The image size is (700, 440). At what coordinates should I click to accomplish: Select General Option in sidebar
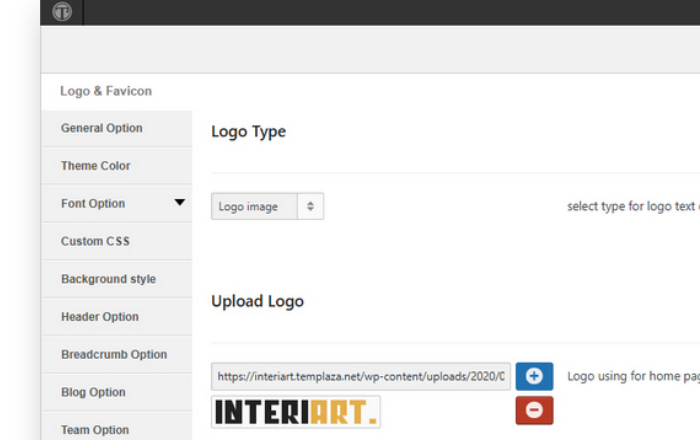(117, 129)
